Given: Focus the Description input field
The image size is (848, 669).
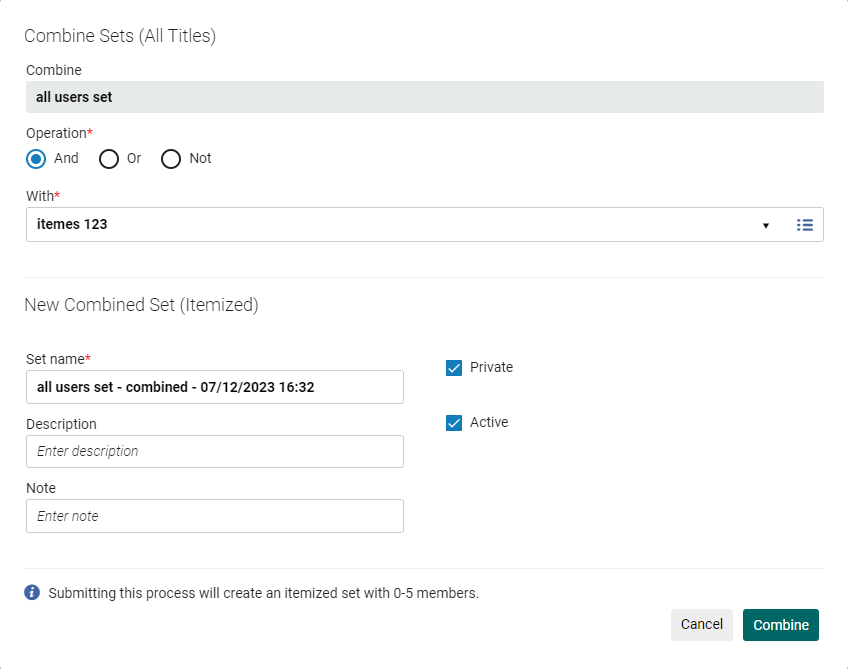Looking at the screenshot, I should (x=215, y=451).
